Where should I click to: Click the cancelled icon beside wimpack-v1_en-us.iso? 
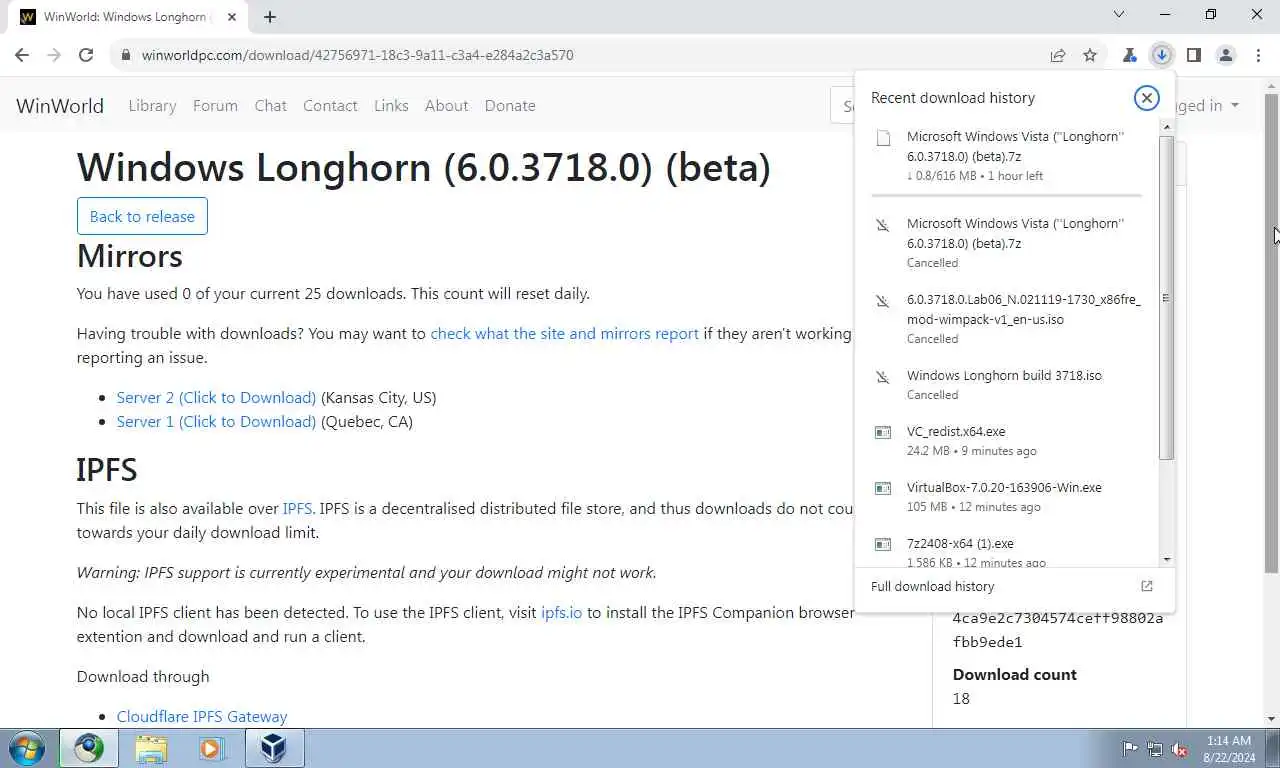coord(882,301)
